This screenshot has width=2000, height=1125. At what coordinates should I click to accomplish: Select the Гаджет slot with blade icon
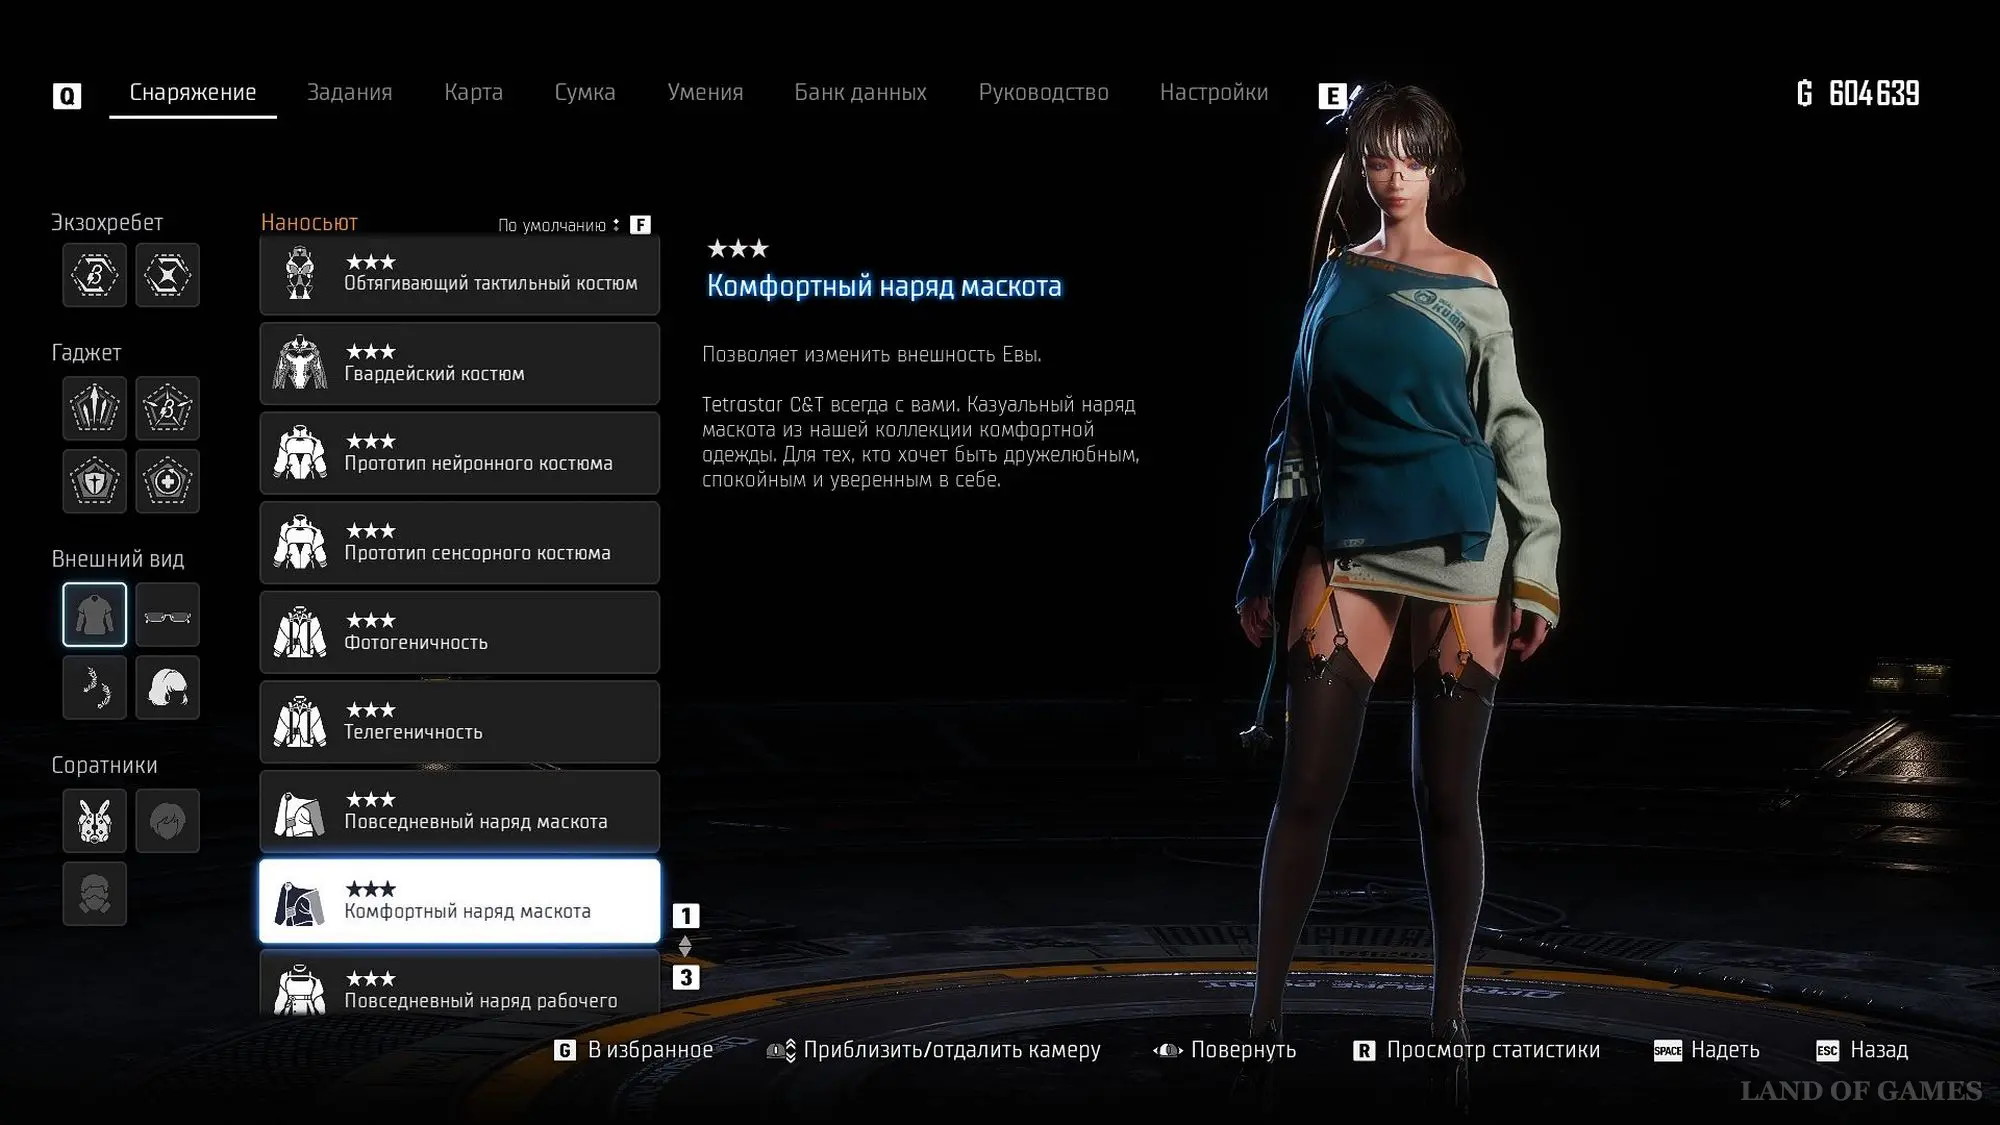95,408
